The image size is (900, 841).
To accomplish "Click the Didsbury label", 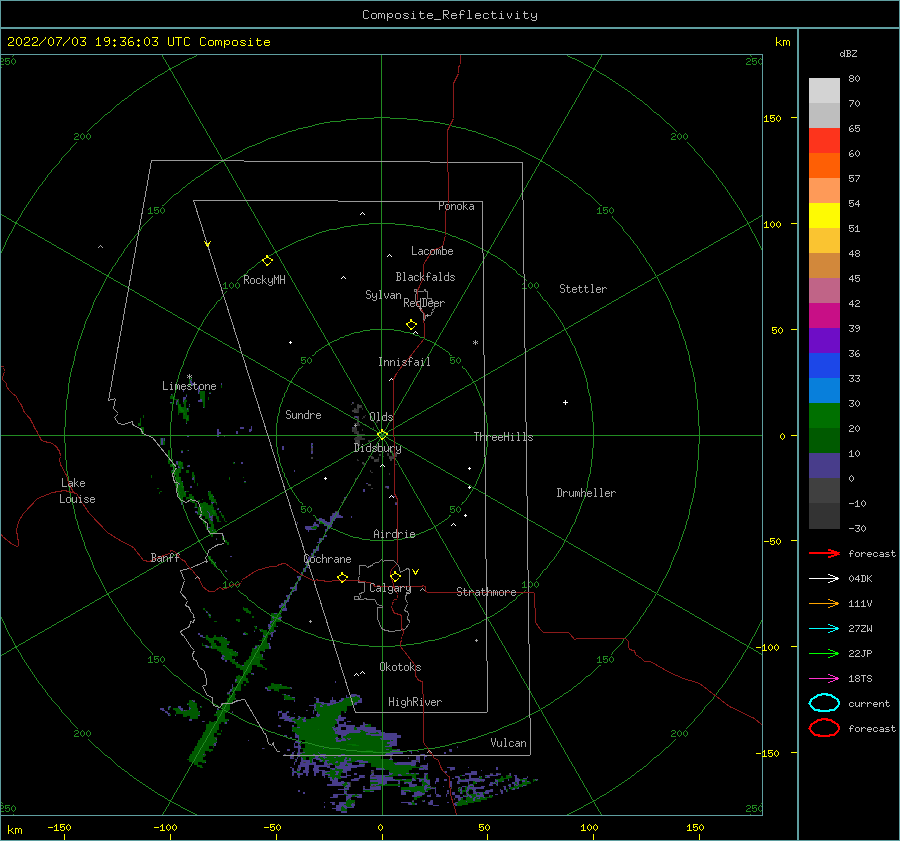I will 378,448.
